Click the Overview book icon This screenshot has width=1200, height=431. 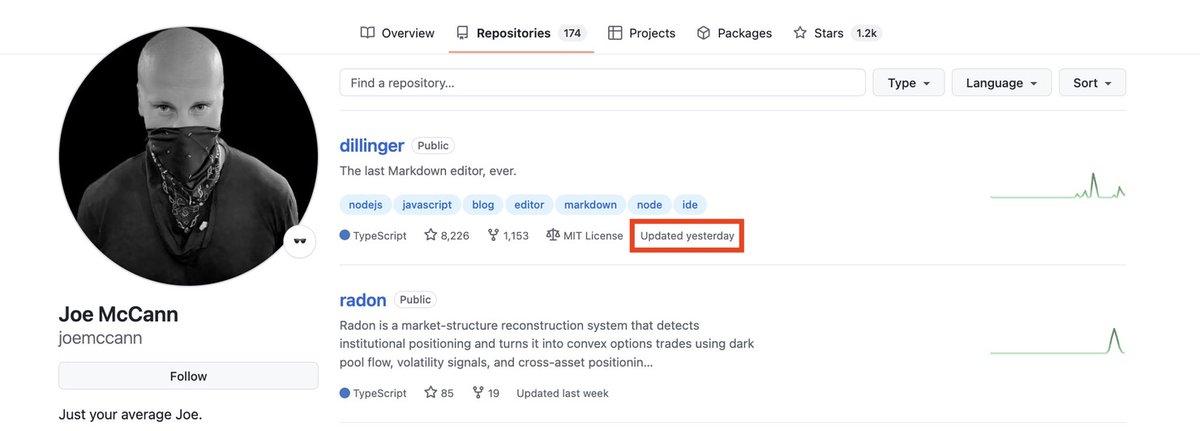click(367, 33)
